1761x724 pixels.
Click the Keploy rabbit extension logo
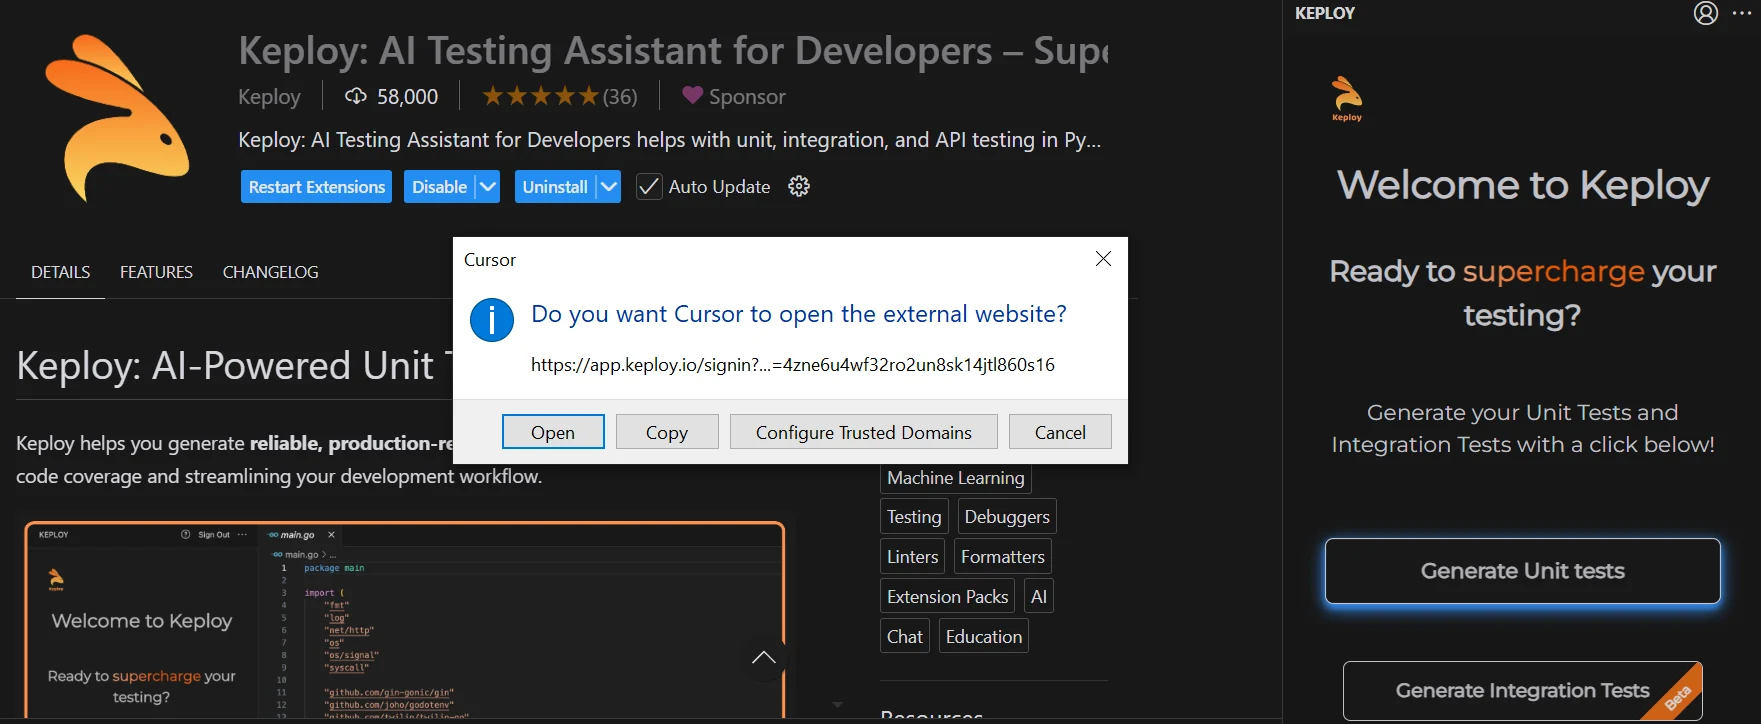click(117, 118)
